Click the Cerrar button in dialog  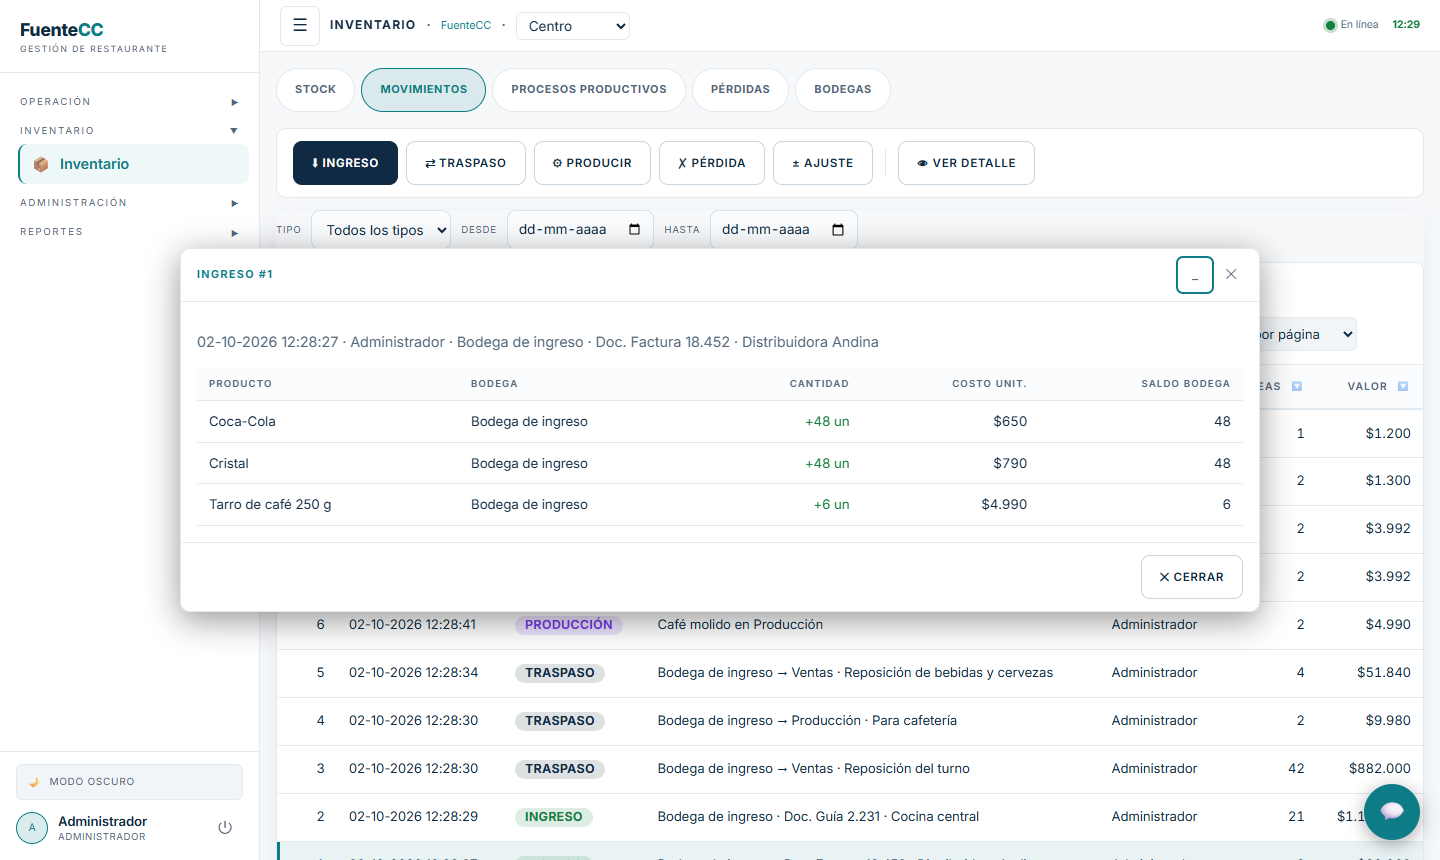point(1192,577)
